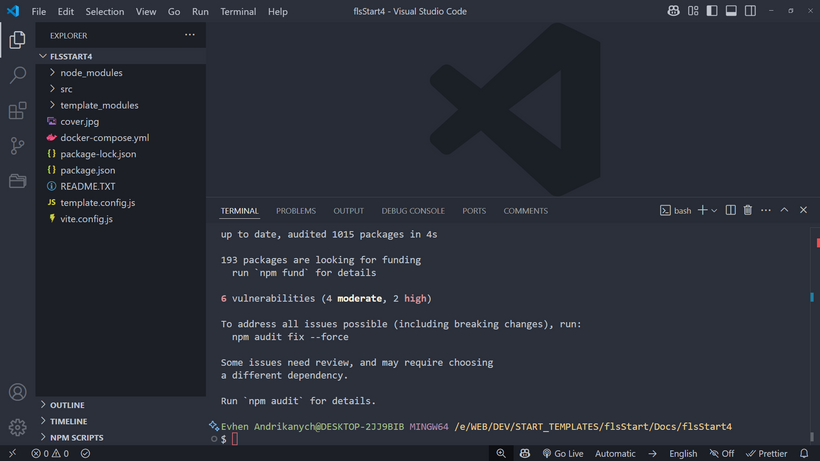This screenshot has width=820, height=461.
Task: Open Source Control view in activity bar
Action: [x=17, y=146]
